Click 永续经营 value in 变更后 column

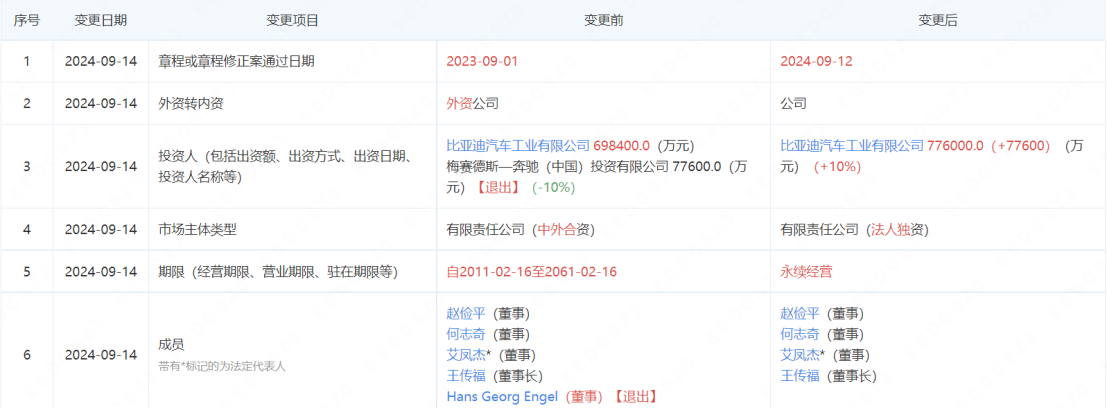[x=806, y=271]
